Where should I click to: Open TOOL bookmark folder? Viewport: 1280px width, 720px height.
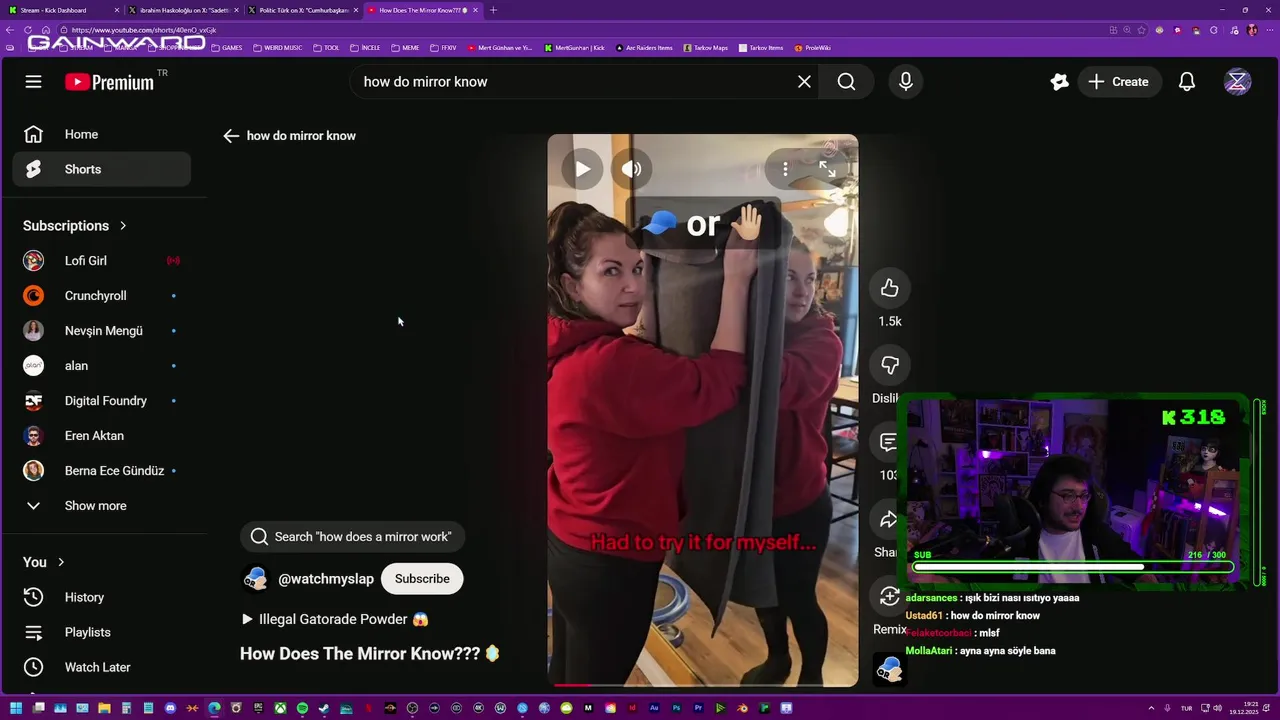[x=327, y=48]
